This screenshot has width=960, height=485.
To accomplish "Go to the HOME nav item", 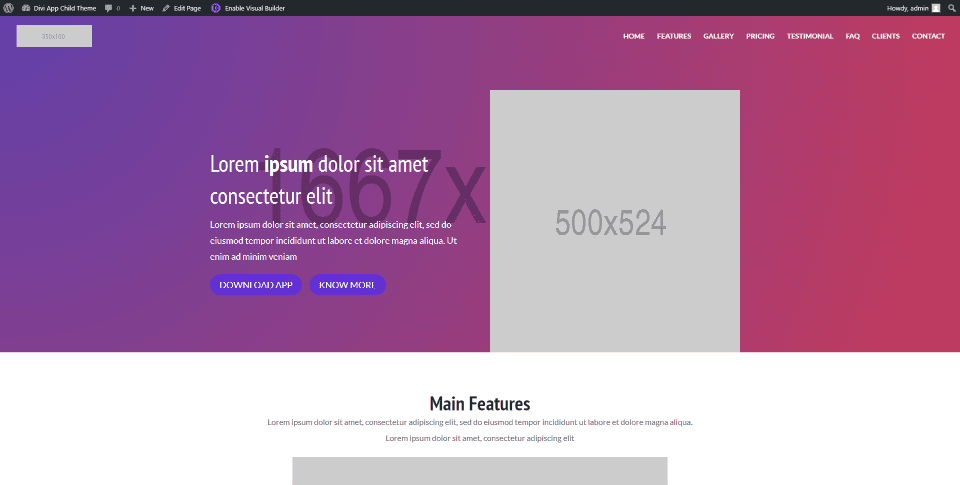I will (x=634, y=36).
